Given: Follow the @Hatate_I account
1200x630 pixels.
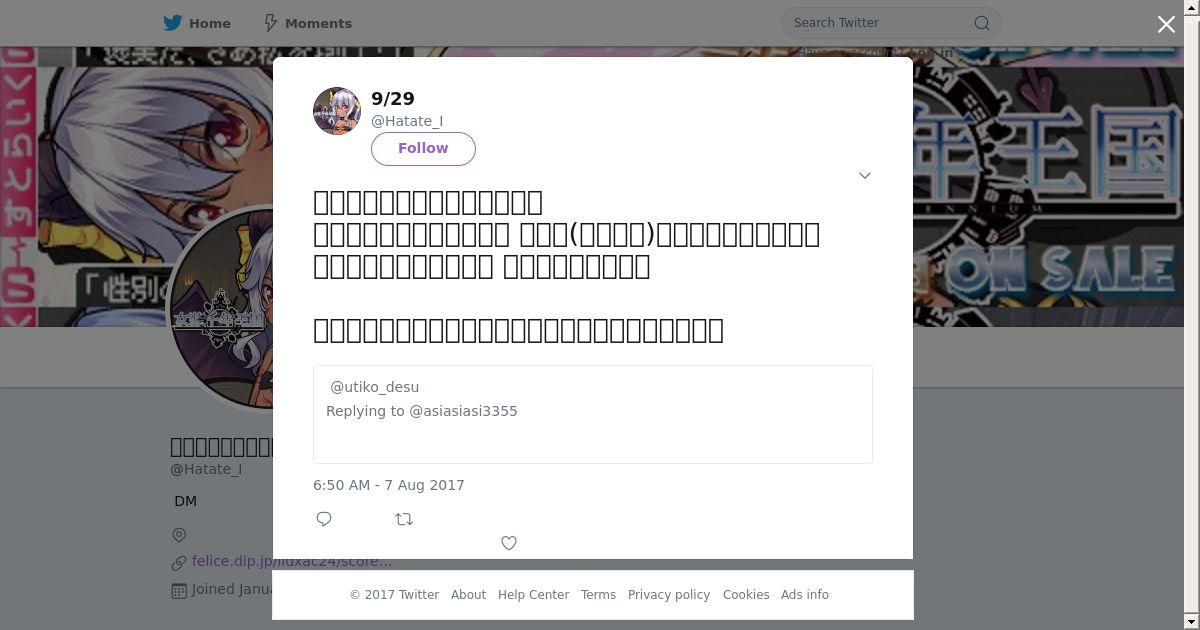Looking at the screenshot, I should tap(423, 148).
